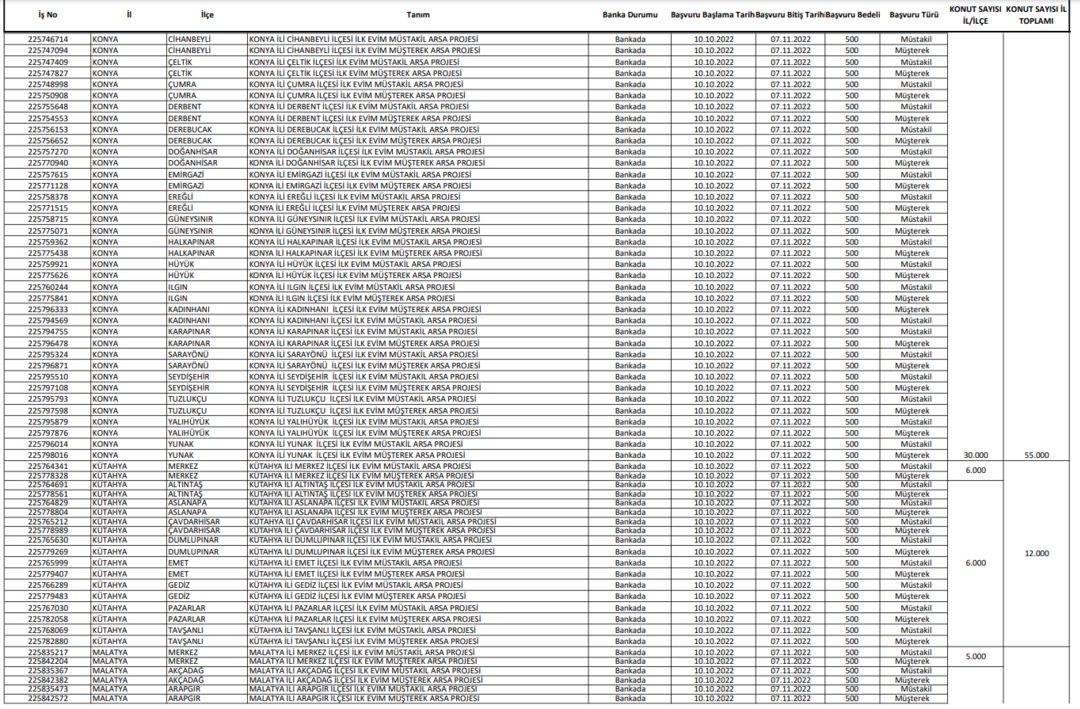Screen dimensions: 1080x709
Task: Select "KONYA İLİ HÜYÜK İLÇESİ İLK EVİM MÜŞTEREK" description
Action: [x=355, y=276]
